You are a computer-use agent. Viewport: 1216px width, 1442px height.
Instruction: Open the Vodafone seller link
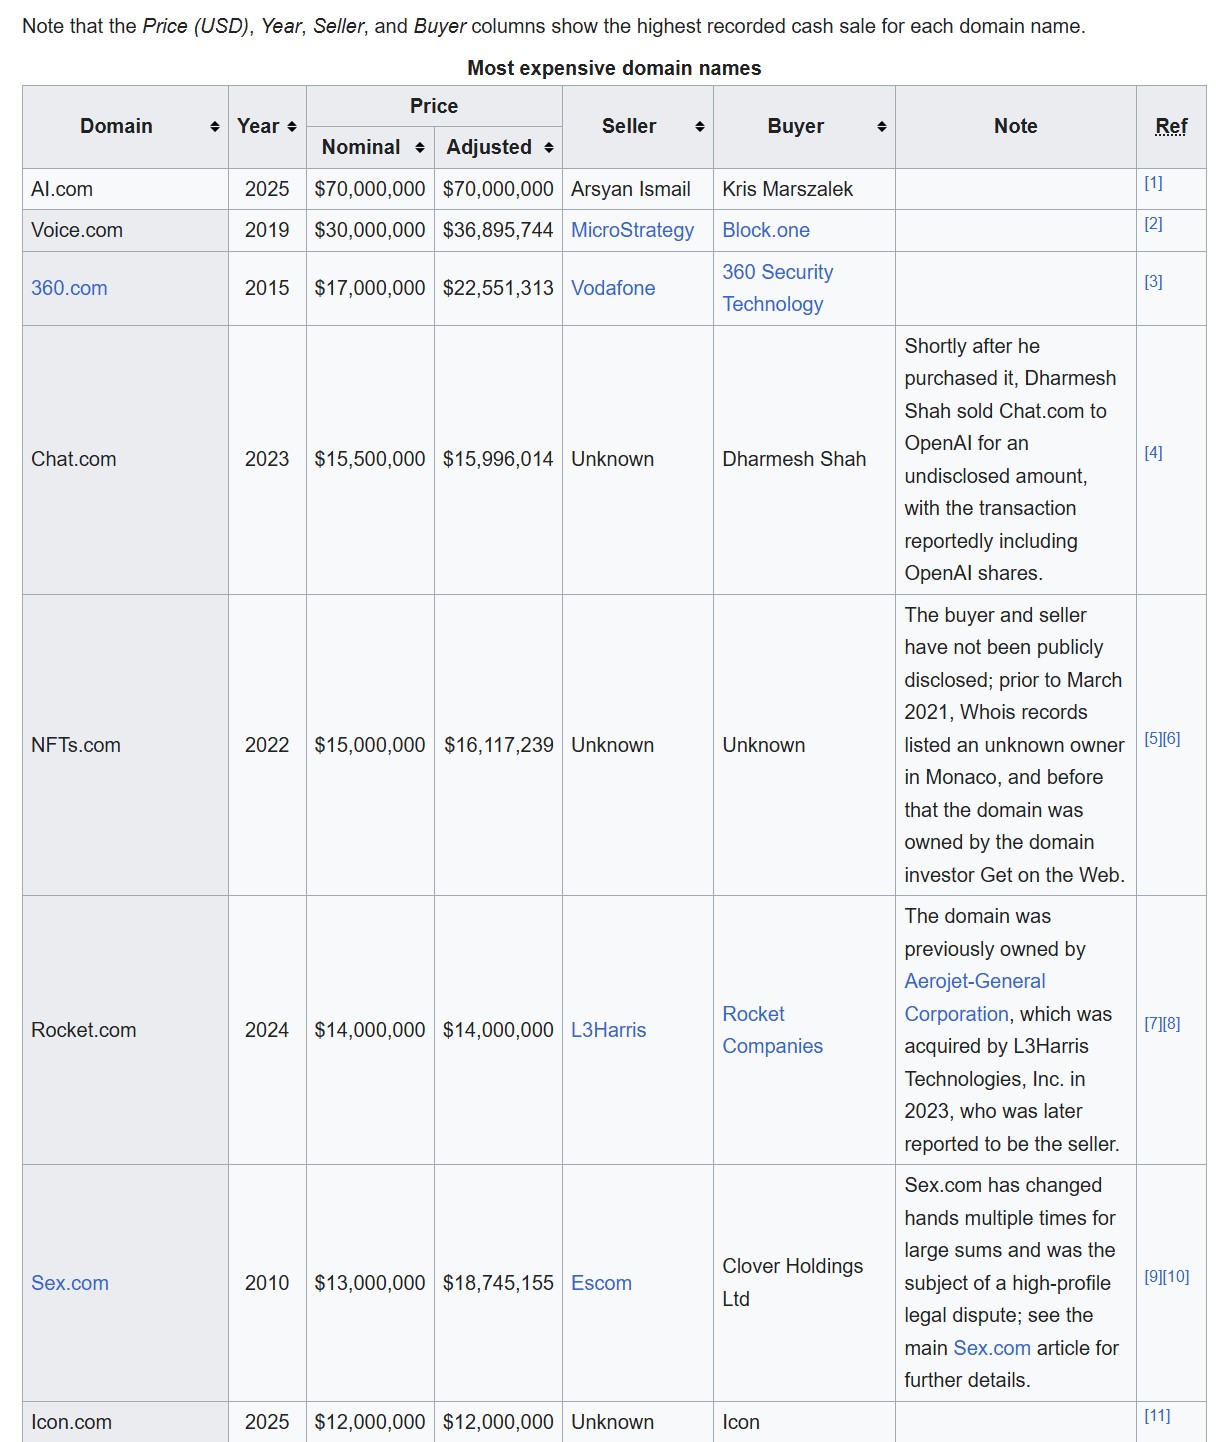(x=612, y=288)
